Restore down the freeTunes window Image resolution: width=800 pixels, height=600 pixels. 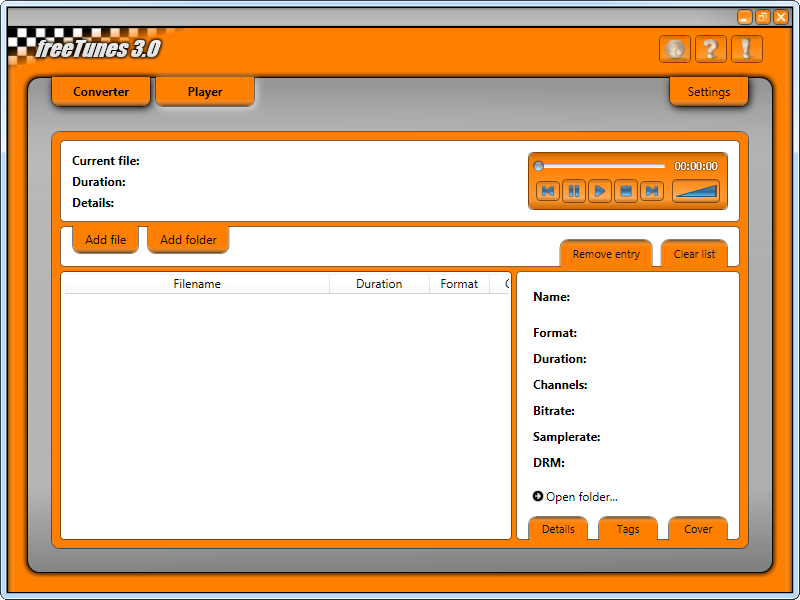click(x=763, y=17)
